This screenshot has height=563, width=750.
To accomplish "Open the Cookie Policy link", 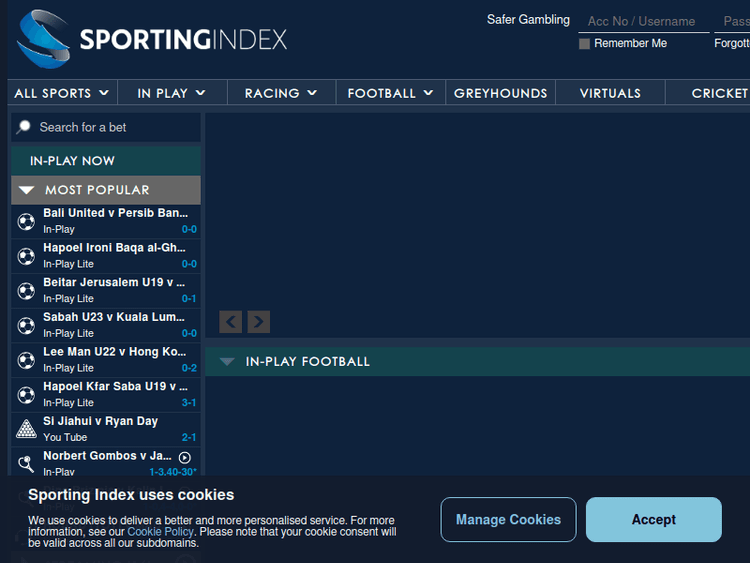I will 160,531.
